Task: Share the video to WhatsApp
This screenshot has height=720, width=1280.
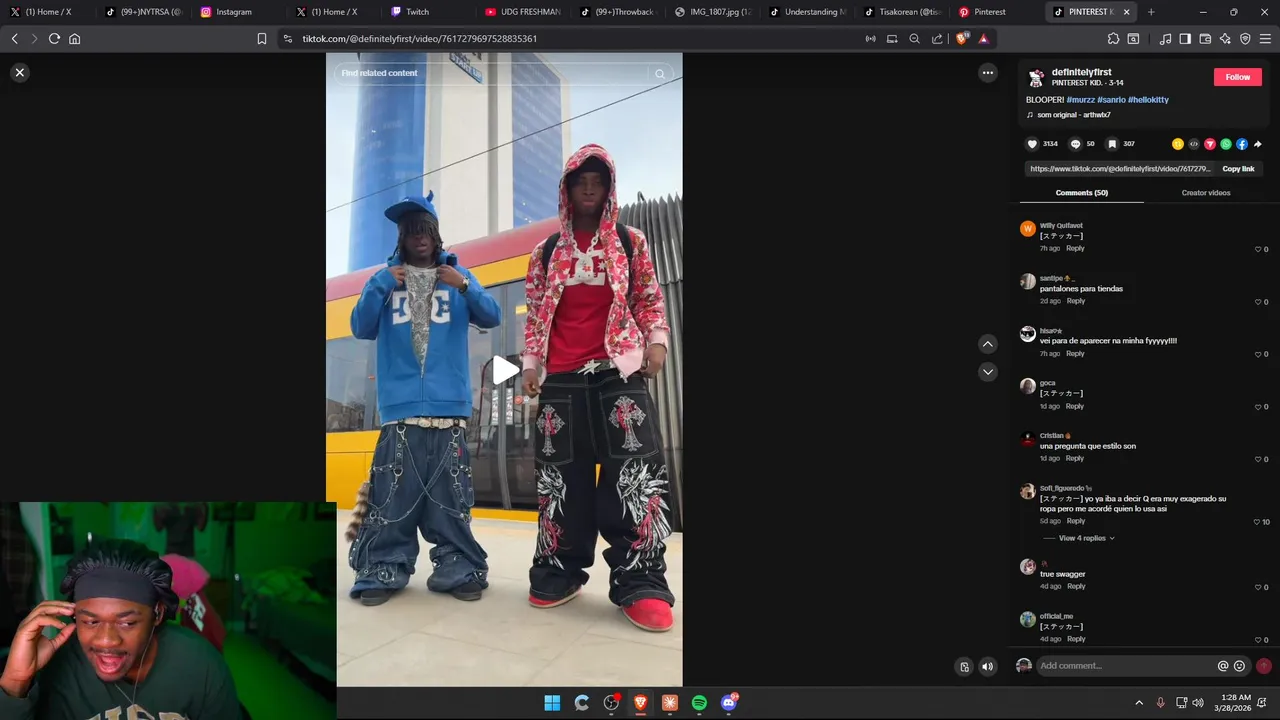Action: click(1226, 144)
